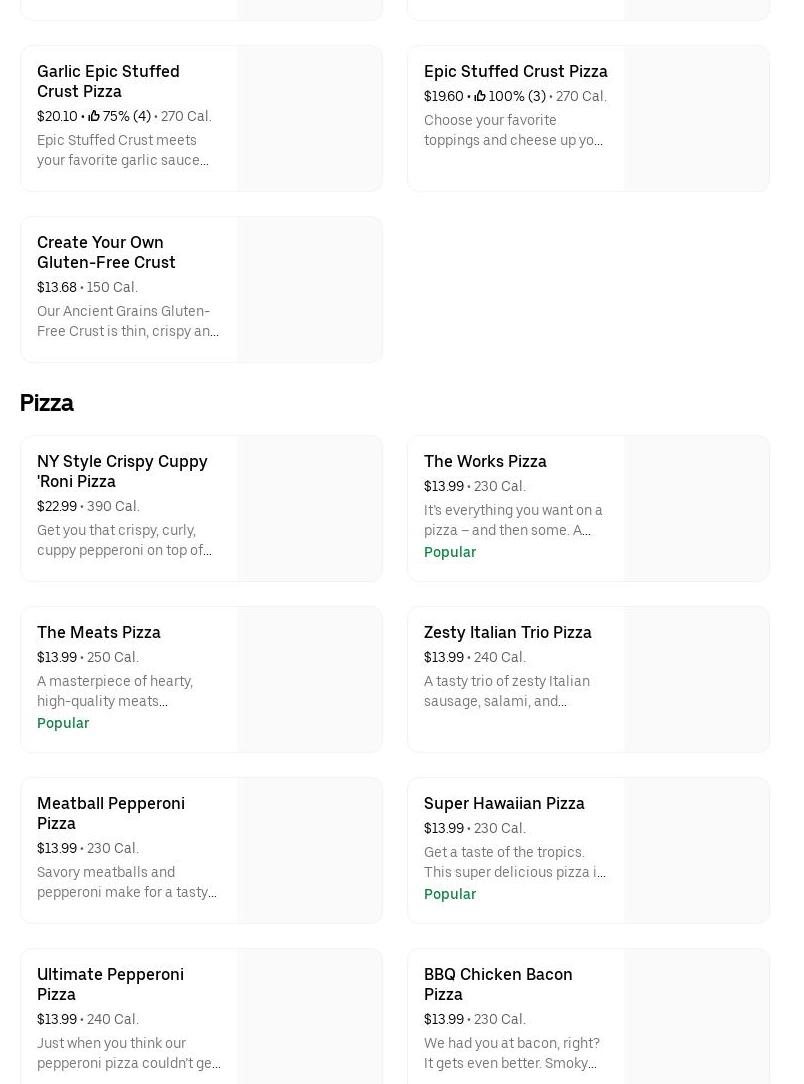Click the Super Hawaiian Pizza image thumbnail

[696, 850]
